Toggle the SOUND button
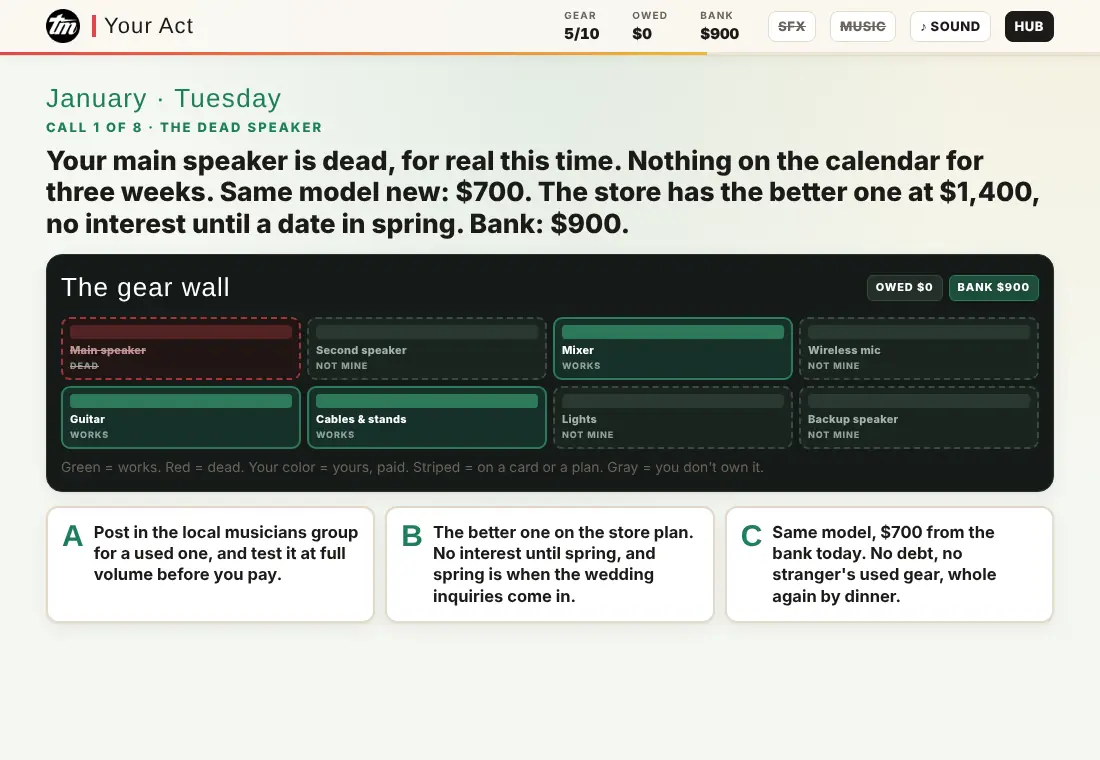Image resolution: width=1100 pixels, height=760 pixels. point(950,27)
